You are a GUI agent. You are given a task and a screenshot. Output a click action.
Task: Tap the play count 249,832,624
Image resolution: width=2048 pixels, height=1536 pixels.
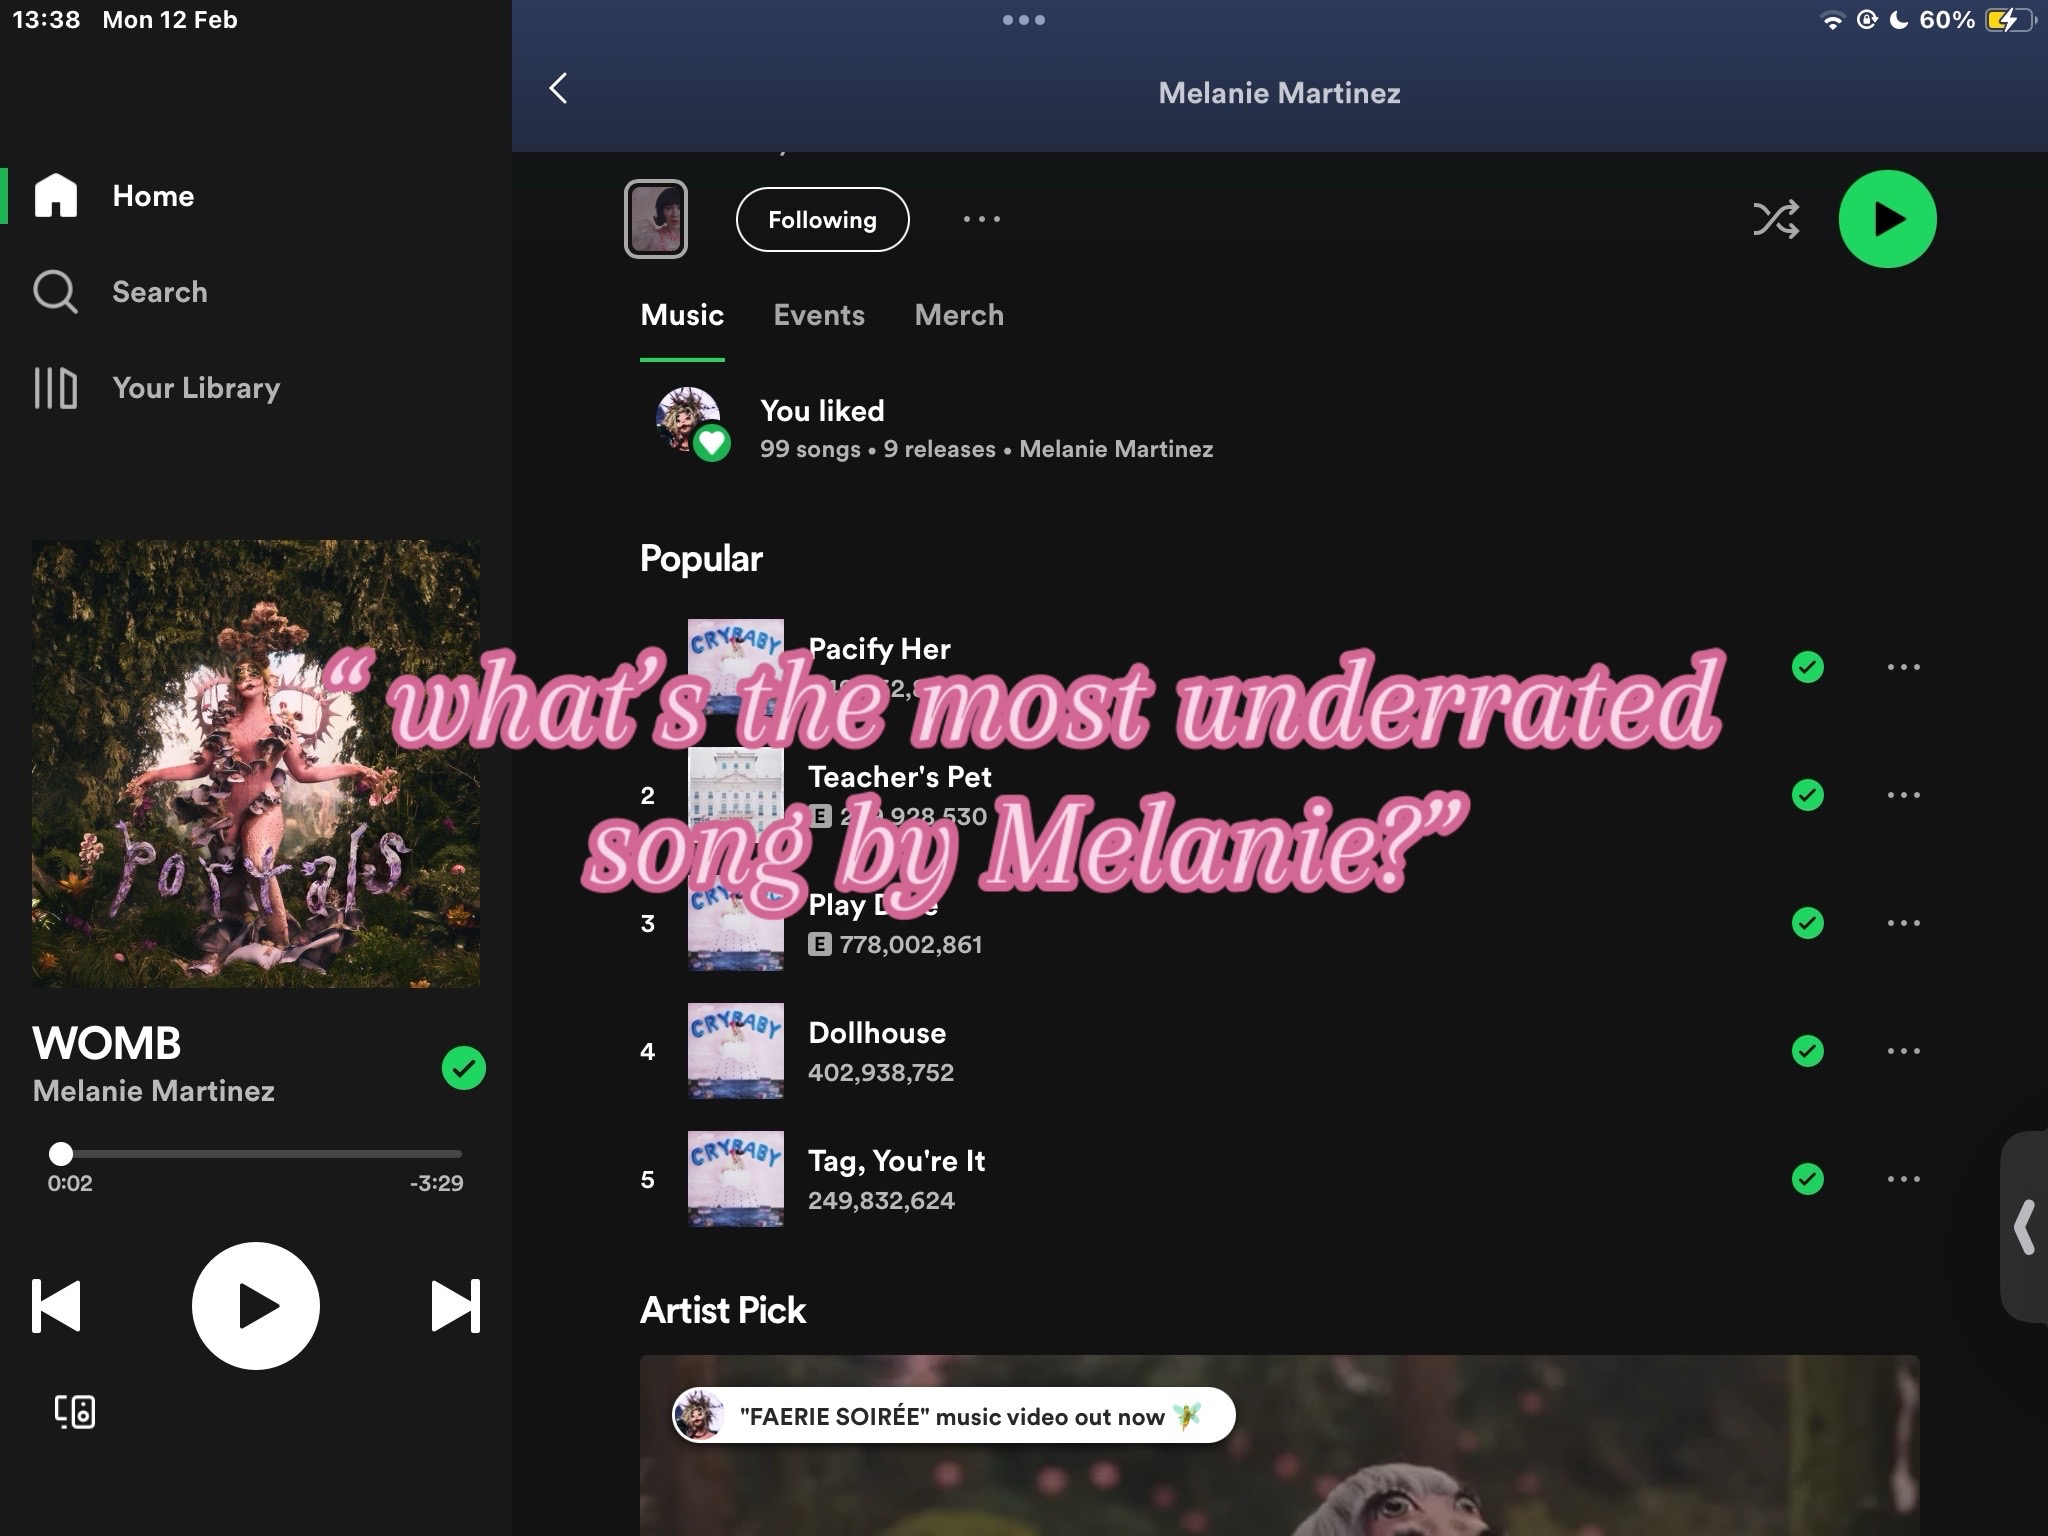click(881, 1201)
